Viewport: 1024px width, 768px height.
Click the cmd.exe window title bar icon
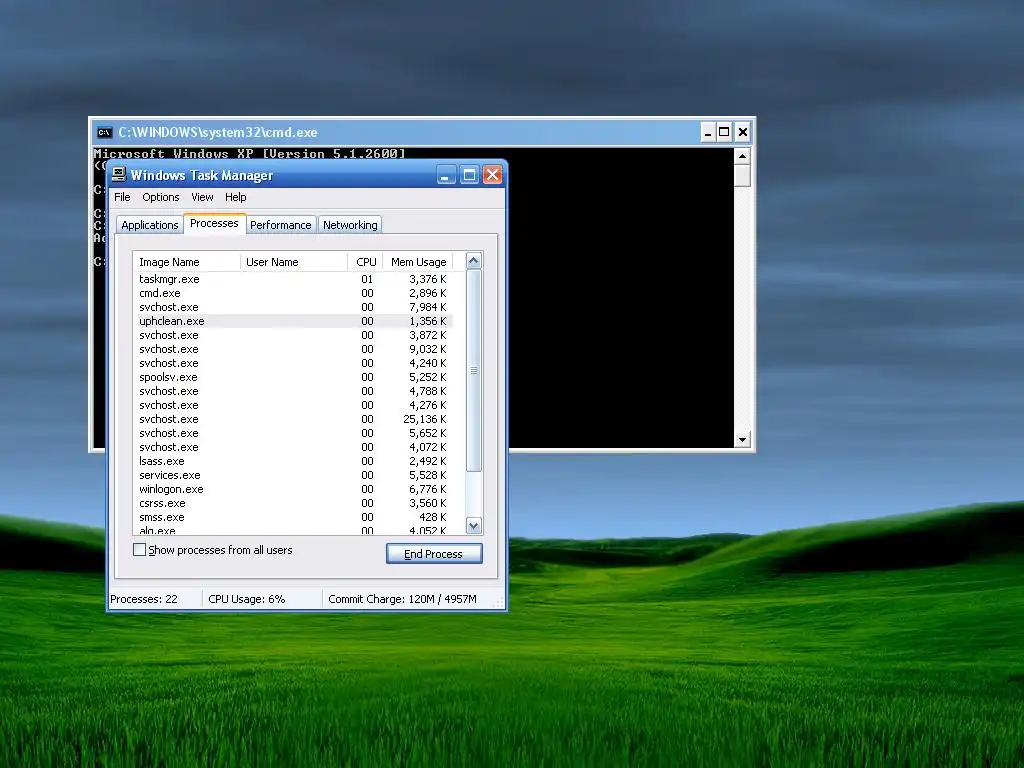104,133
